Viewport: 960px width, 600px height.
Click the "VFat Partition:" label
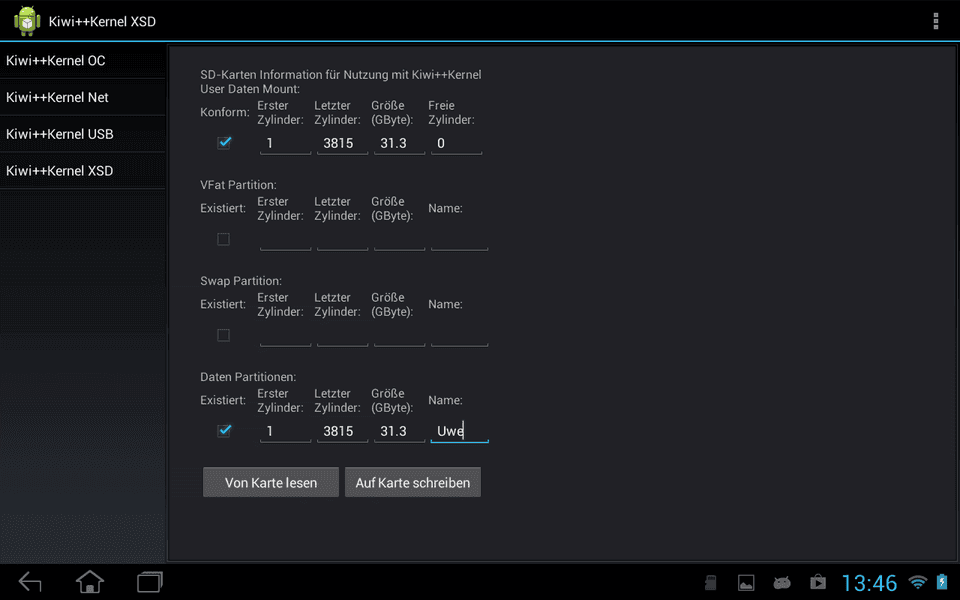click(238, 185)
